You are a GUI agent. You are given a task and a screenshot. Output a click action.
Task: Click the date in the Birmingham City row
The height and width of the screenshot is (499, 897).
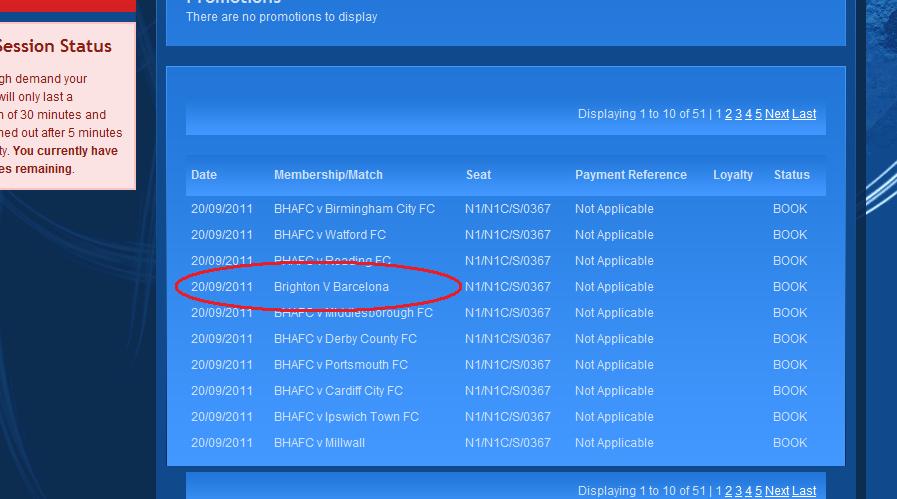click(x=221, y=209)
